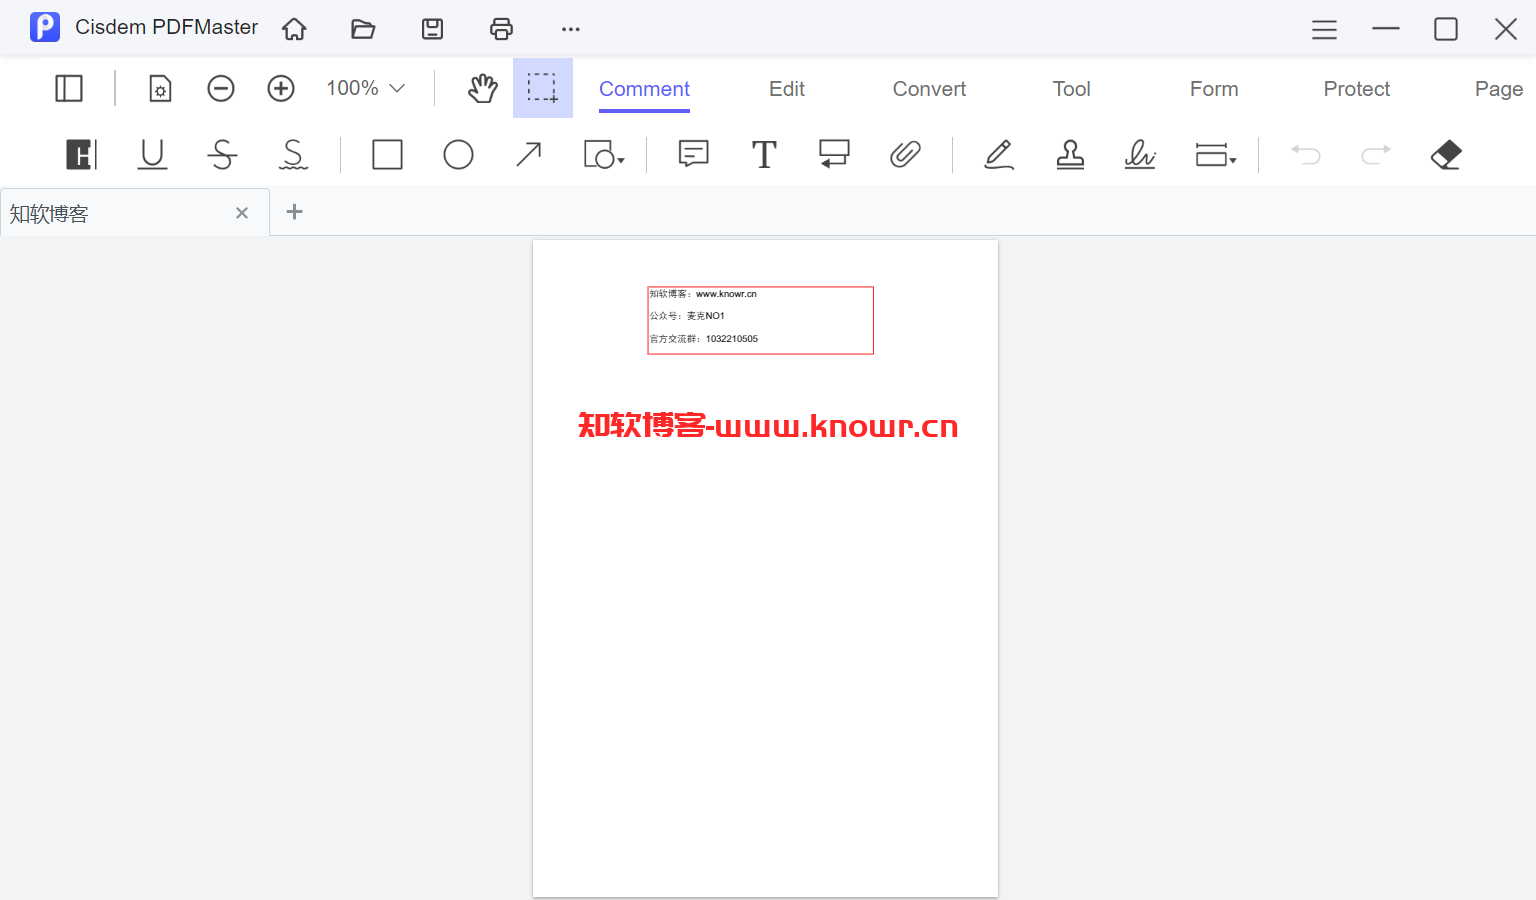1536x900 pixels.
Task: Select the Eraser tool
Action: point(1446,155)
